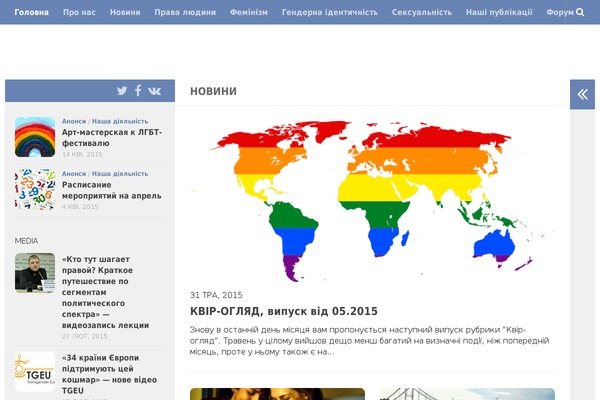The image size is (600, 400).
Task: Open КВІР-ОГЛЯД, випуск від 05.2015 headline
Action: pyautogui.click(x=284, y=311)
